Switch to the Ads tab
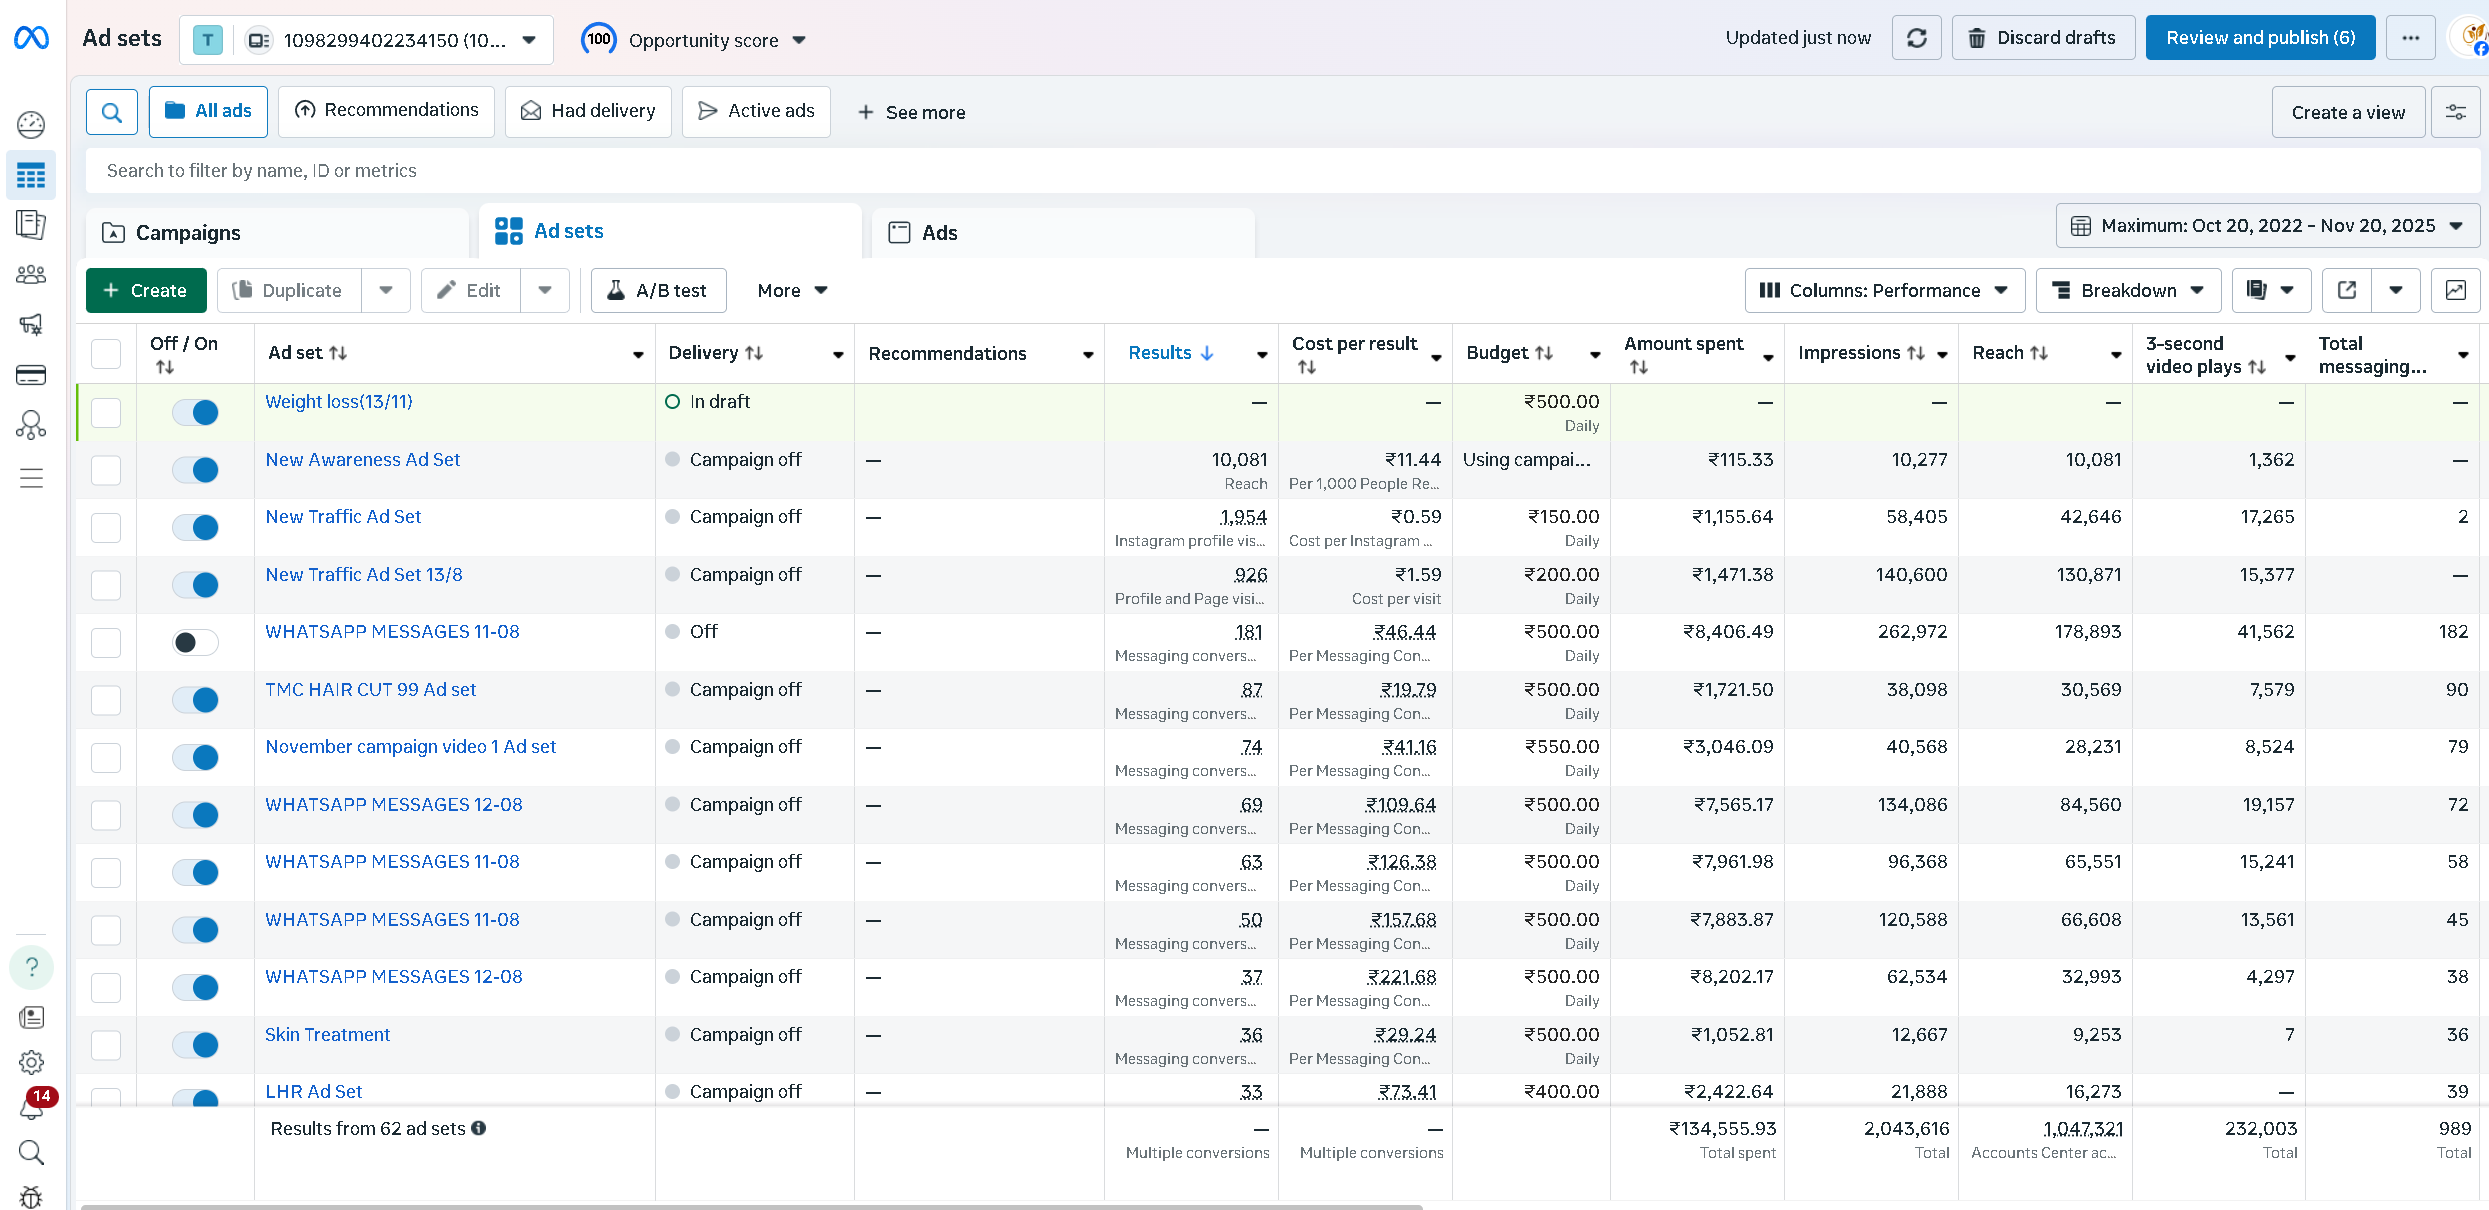 [x=938, y=233]
